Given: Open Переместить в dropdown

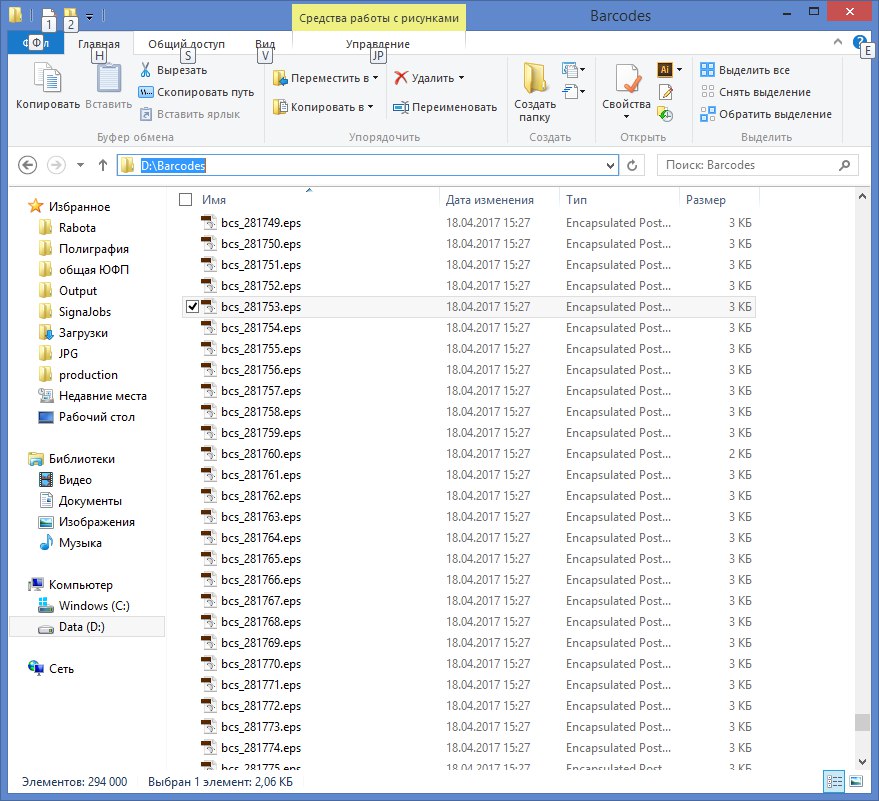Looking at the screenshot, I should click(x=325, y=78).
